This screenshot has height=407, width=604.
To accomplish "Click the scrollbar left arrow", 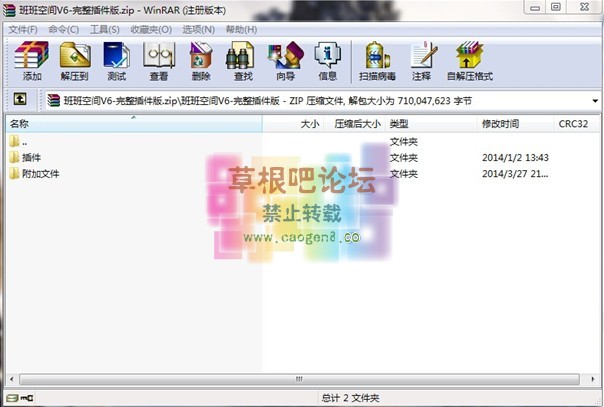I will (x=12, y=379).
